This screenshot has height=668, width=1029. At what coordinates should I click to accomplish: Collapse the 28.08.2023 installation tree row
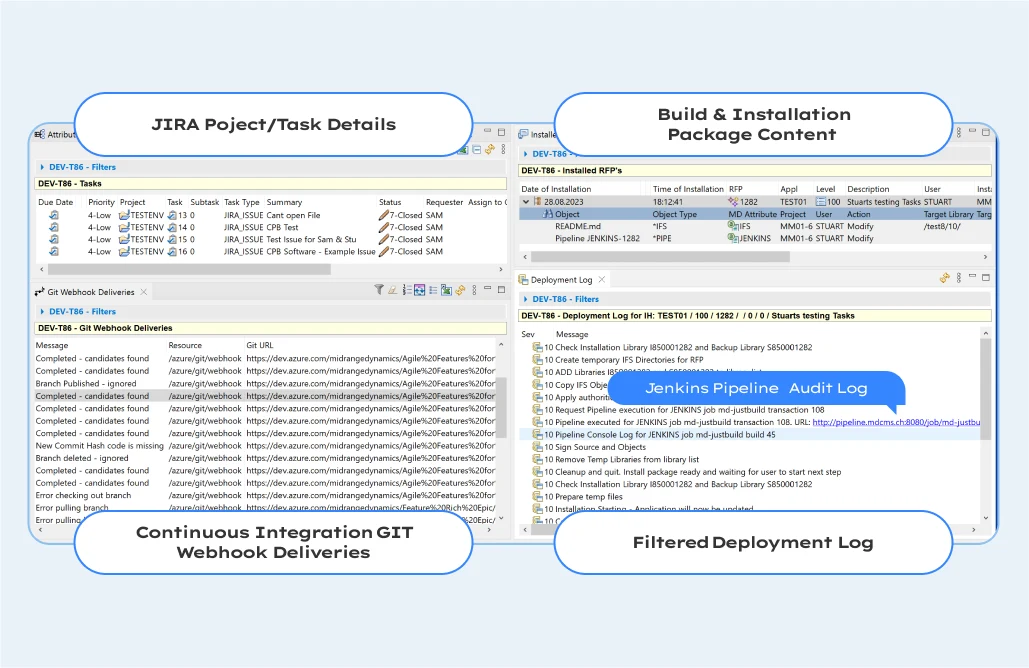tap(527, 202)
